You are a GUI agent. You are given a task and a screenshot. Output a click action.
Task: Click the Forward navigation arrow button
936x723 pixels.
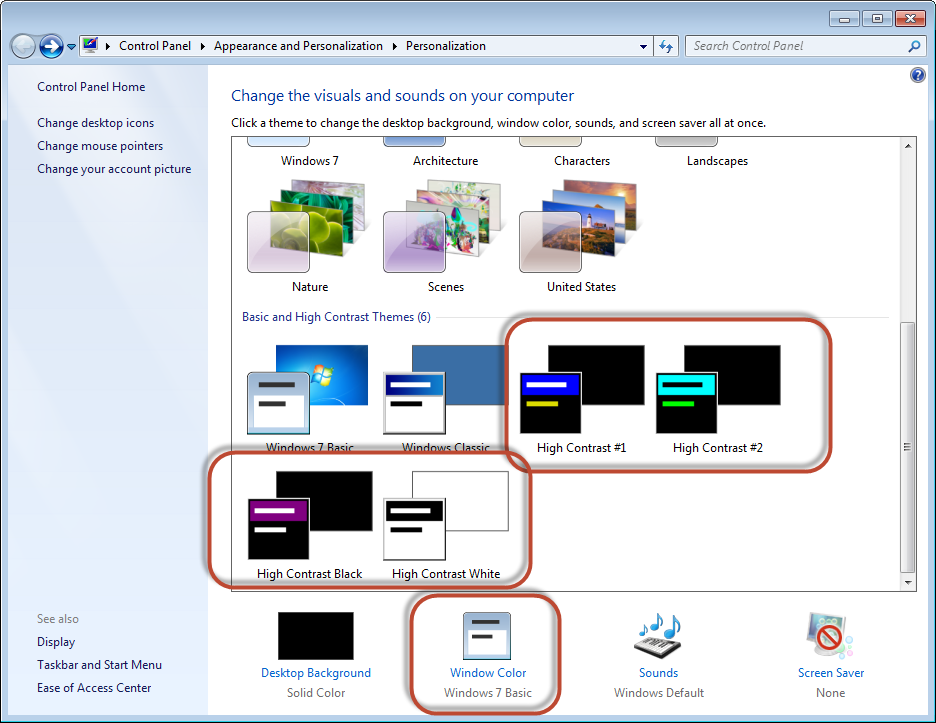[51, 47]
